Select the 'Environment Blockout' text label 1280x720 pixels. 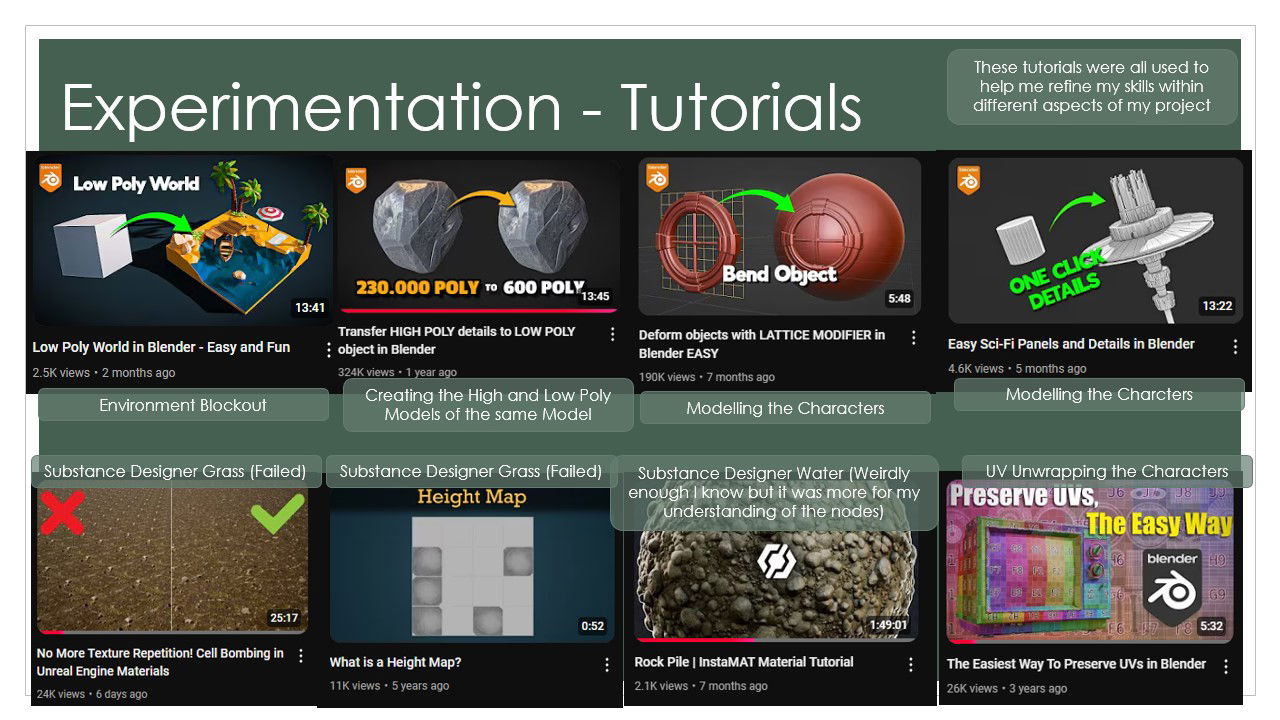pos(183,405)
